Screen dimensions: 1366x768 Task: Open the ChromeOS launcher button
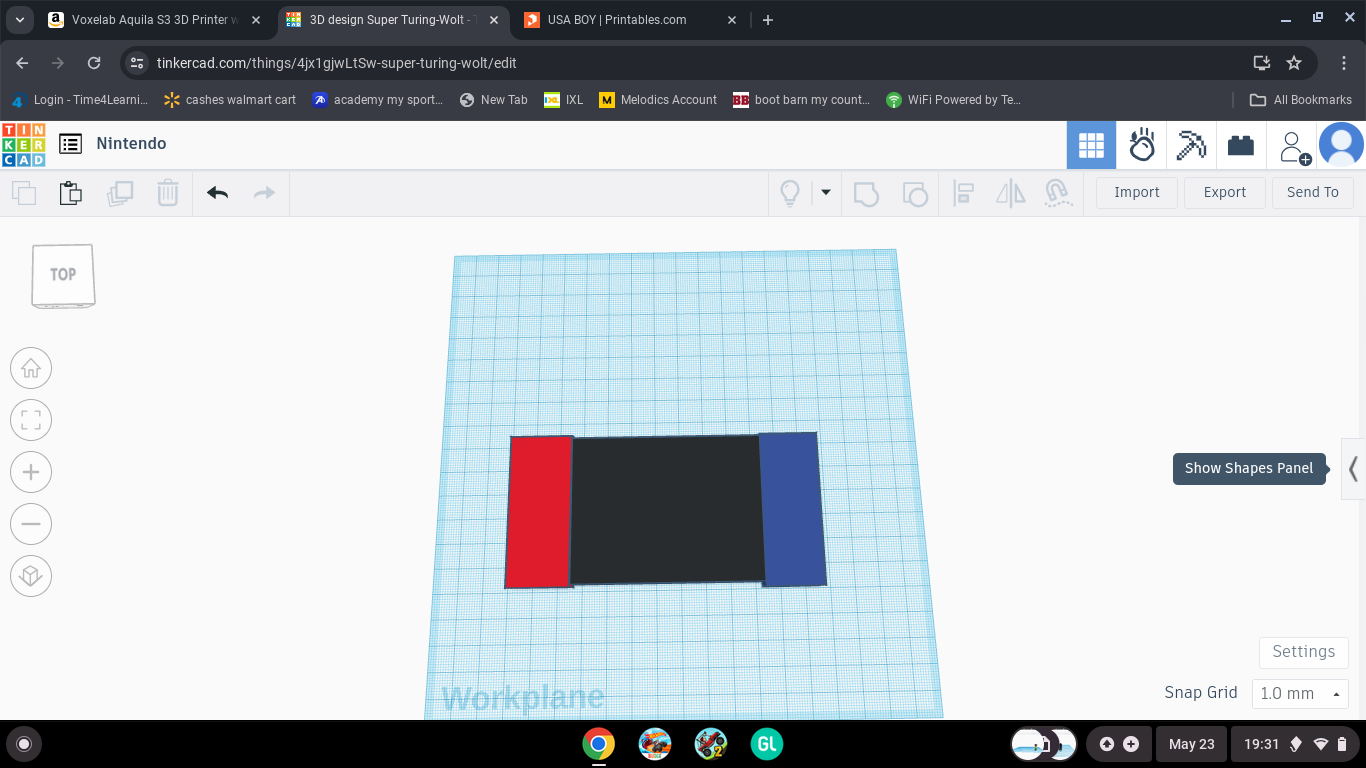tap(24, 744)
